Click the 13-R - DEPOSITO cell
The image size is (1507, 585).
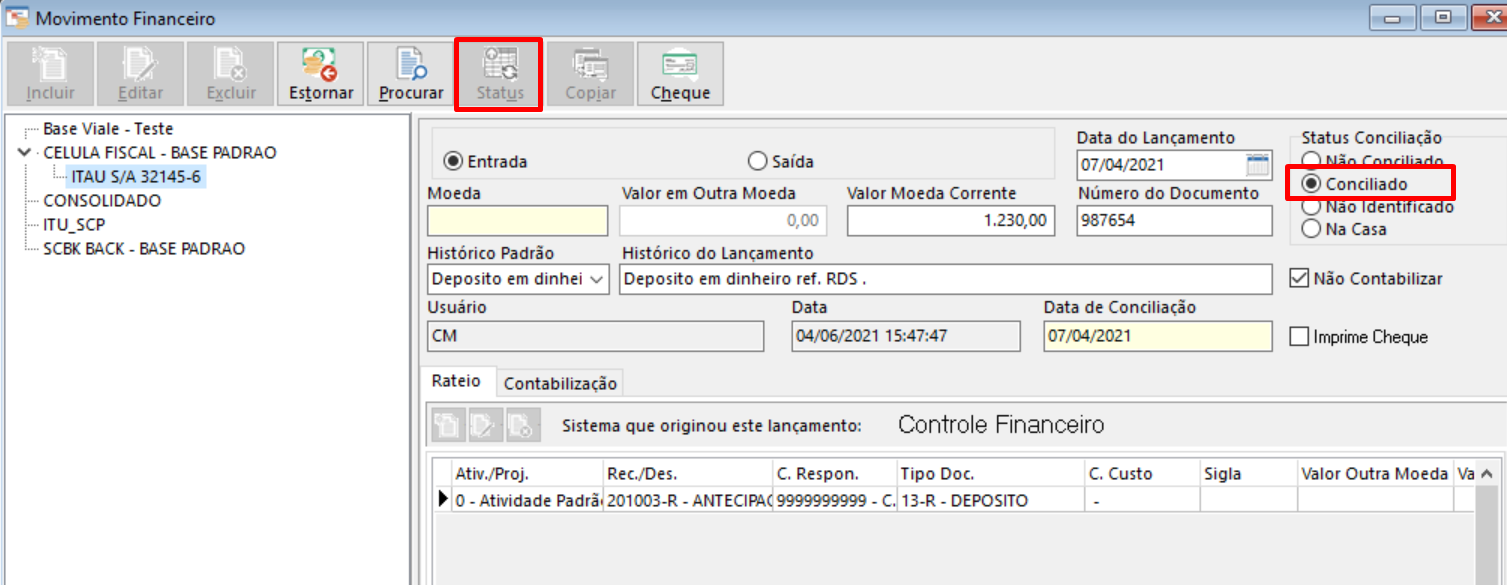pyautogui.click(x=990, y=500)
